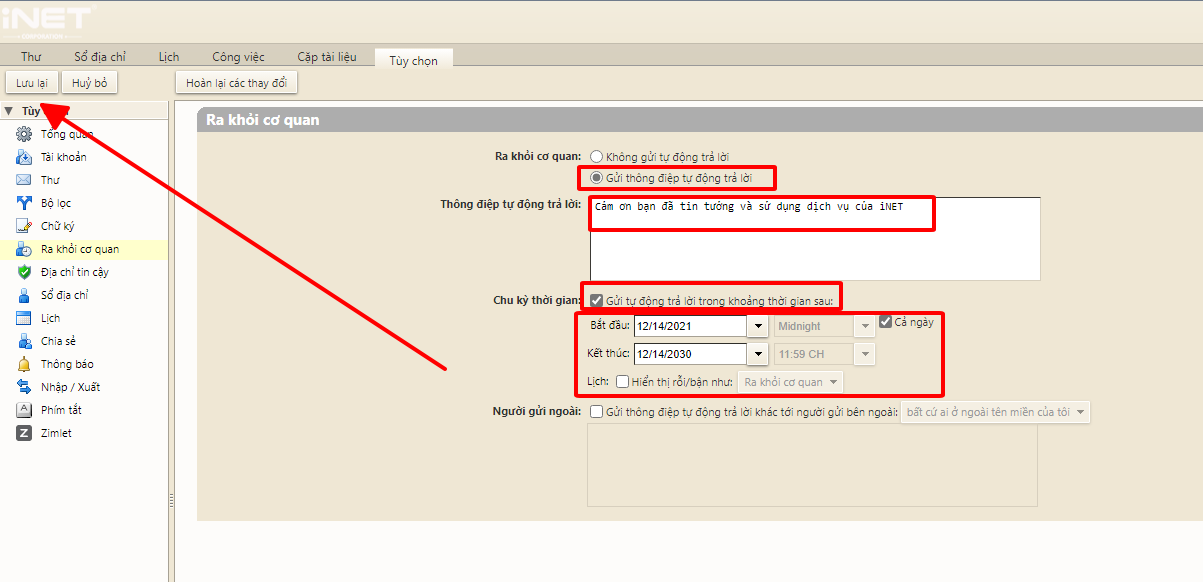This screenshot has width=1203, height=582.
Task: Select the Phím tắt shortcuts icon
Action: pyautogui.click(x=24, y=410)
